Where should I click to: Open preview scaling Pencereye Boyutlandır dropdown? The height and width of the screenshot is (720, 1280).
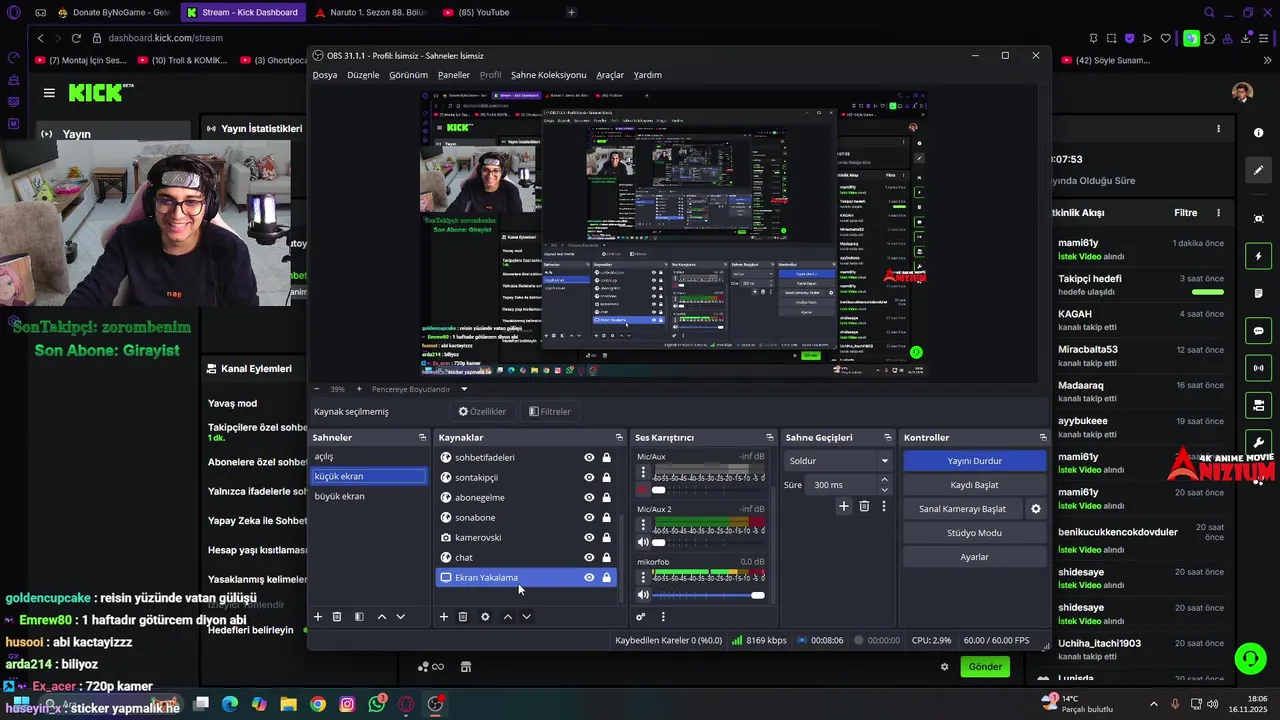click(420, 389)
